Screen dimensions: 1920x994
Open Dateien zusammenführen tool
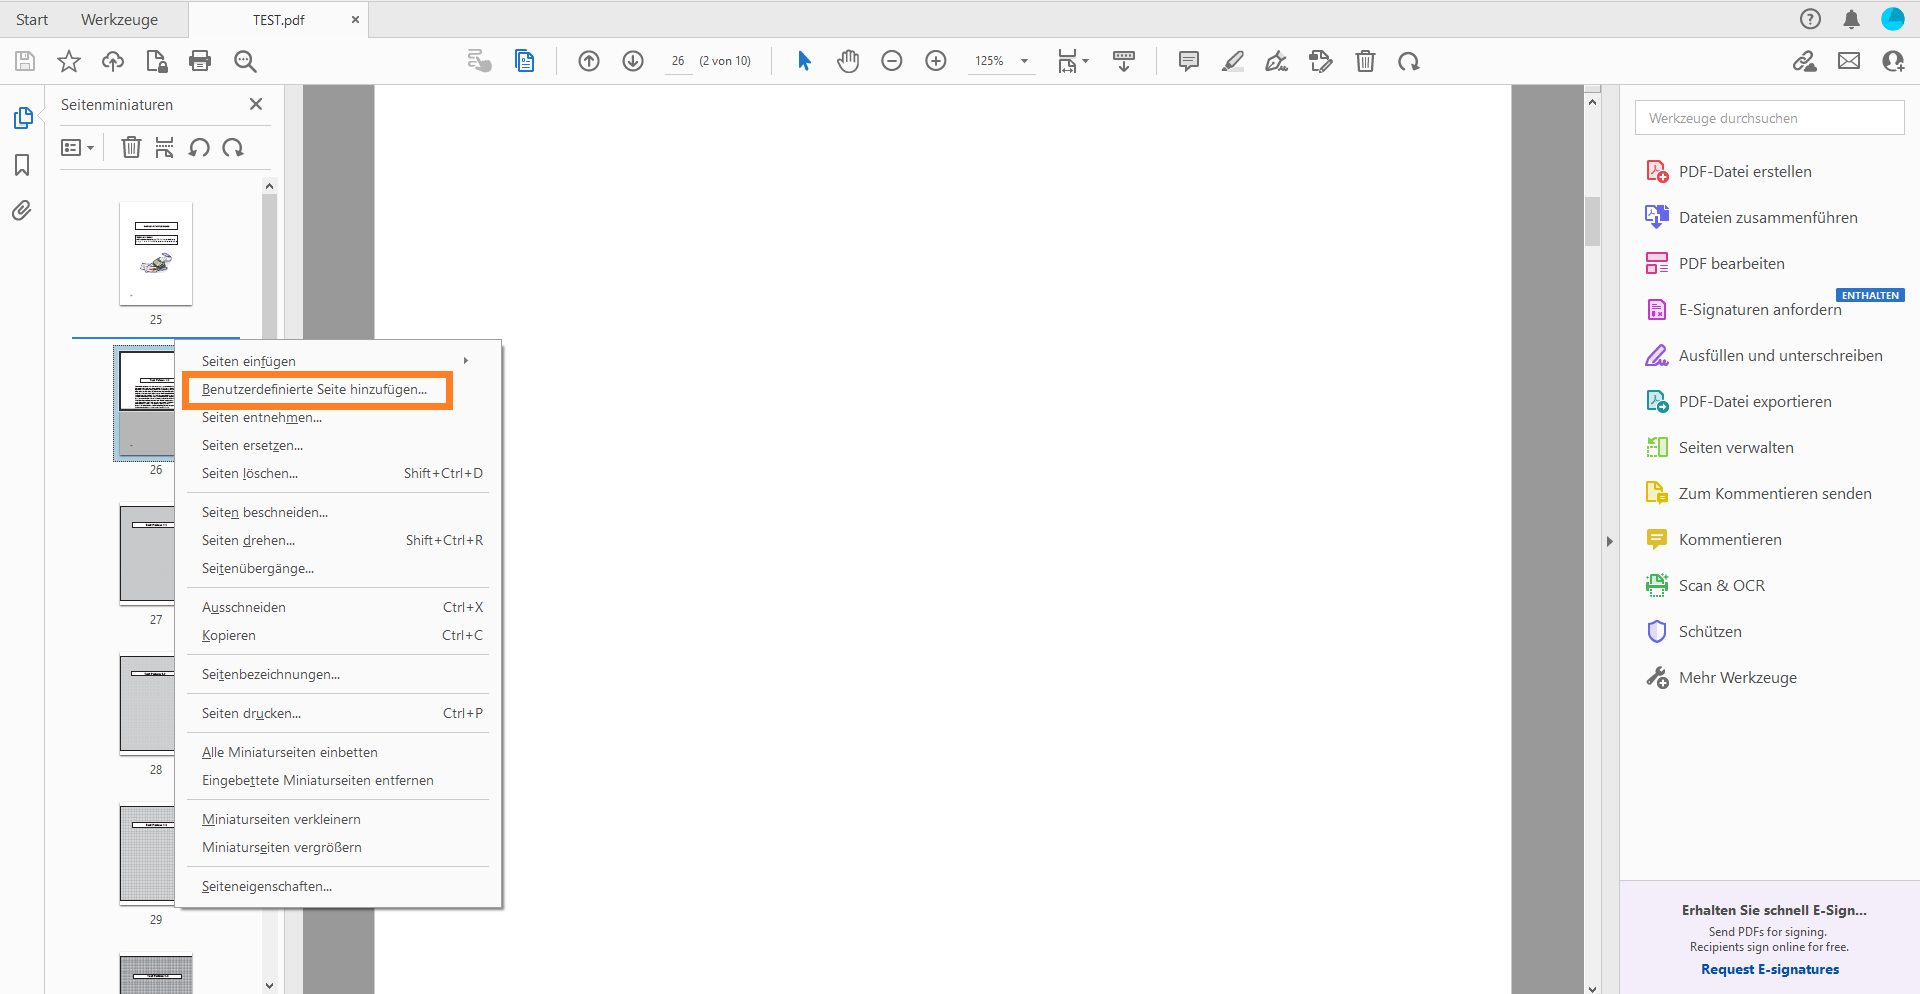[x=1767, y=218]
